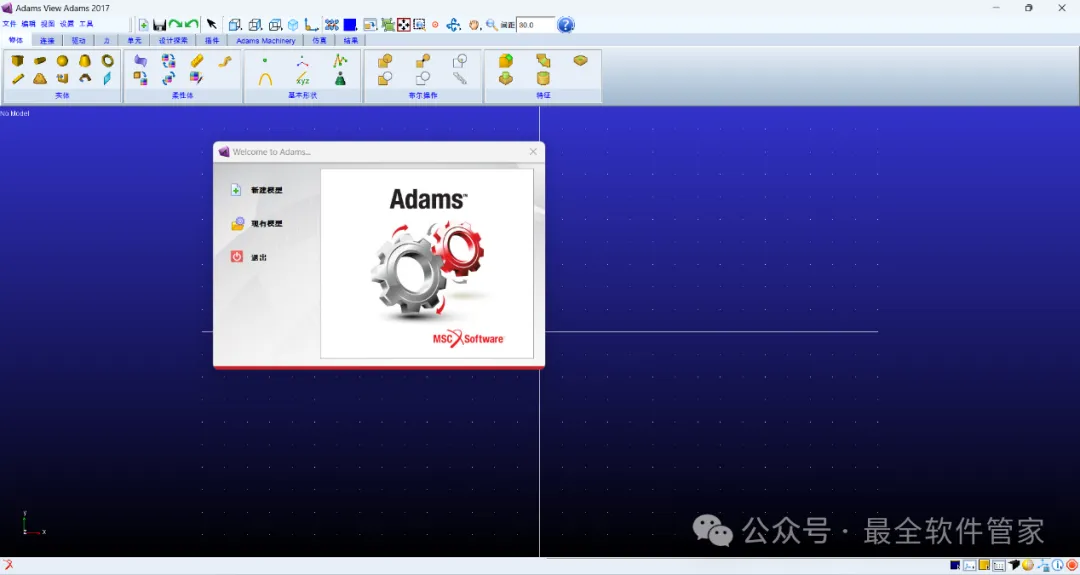This screenshot has height=575, width=1080.
Task: Click the red Stop icon in status bar
Action: coord(1072,566)
